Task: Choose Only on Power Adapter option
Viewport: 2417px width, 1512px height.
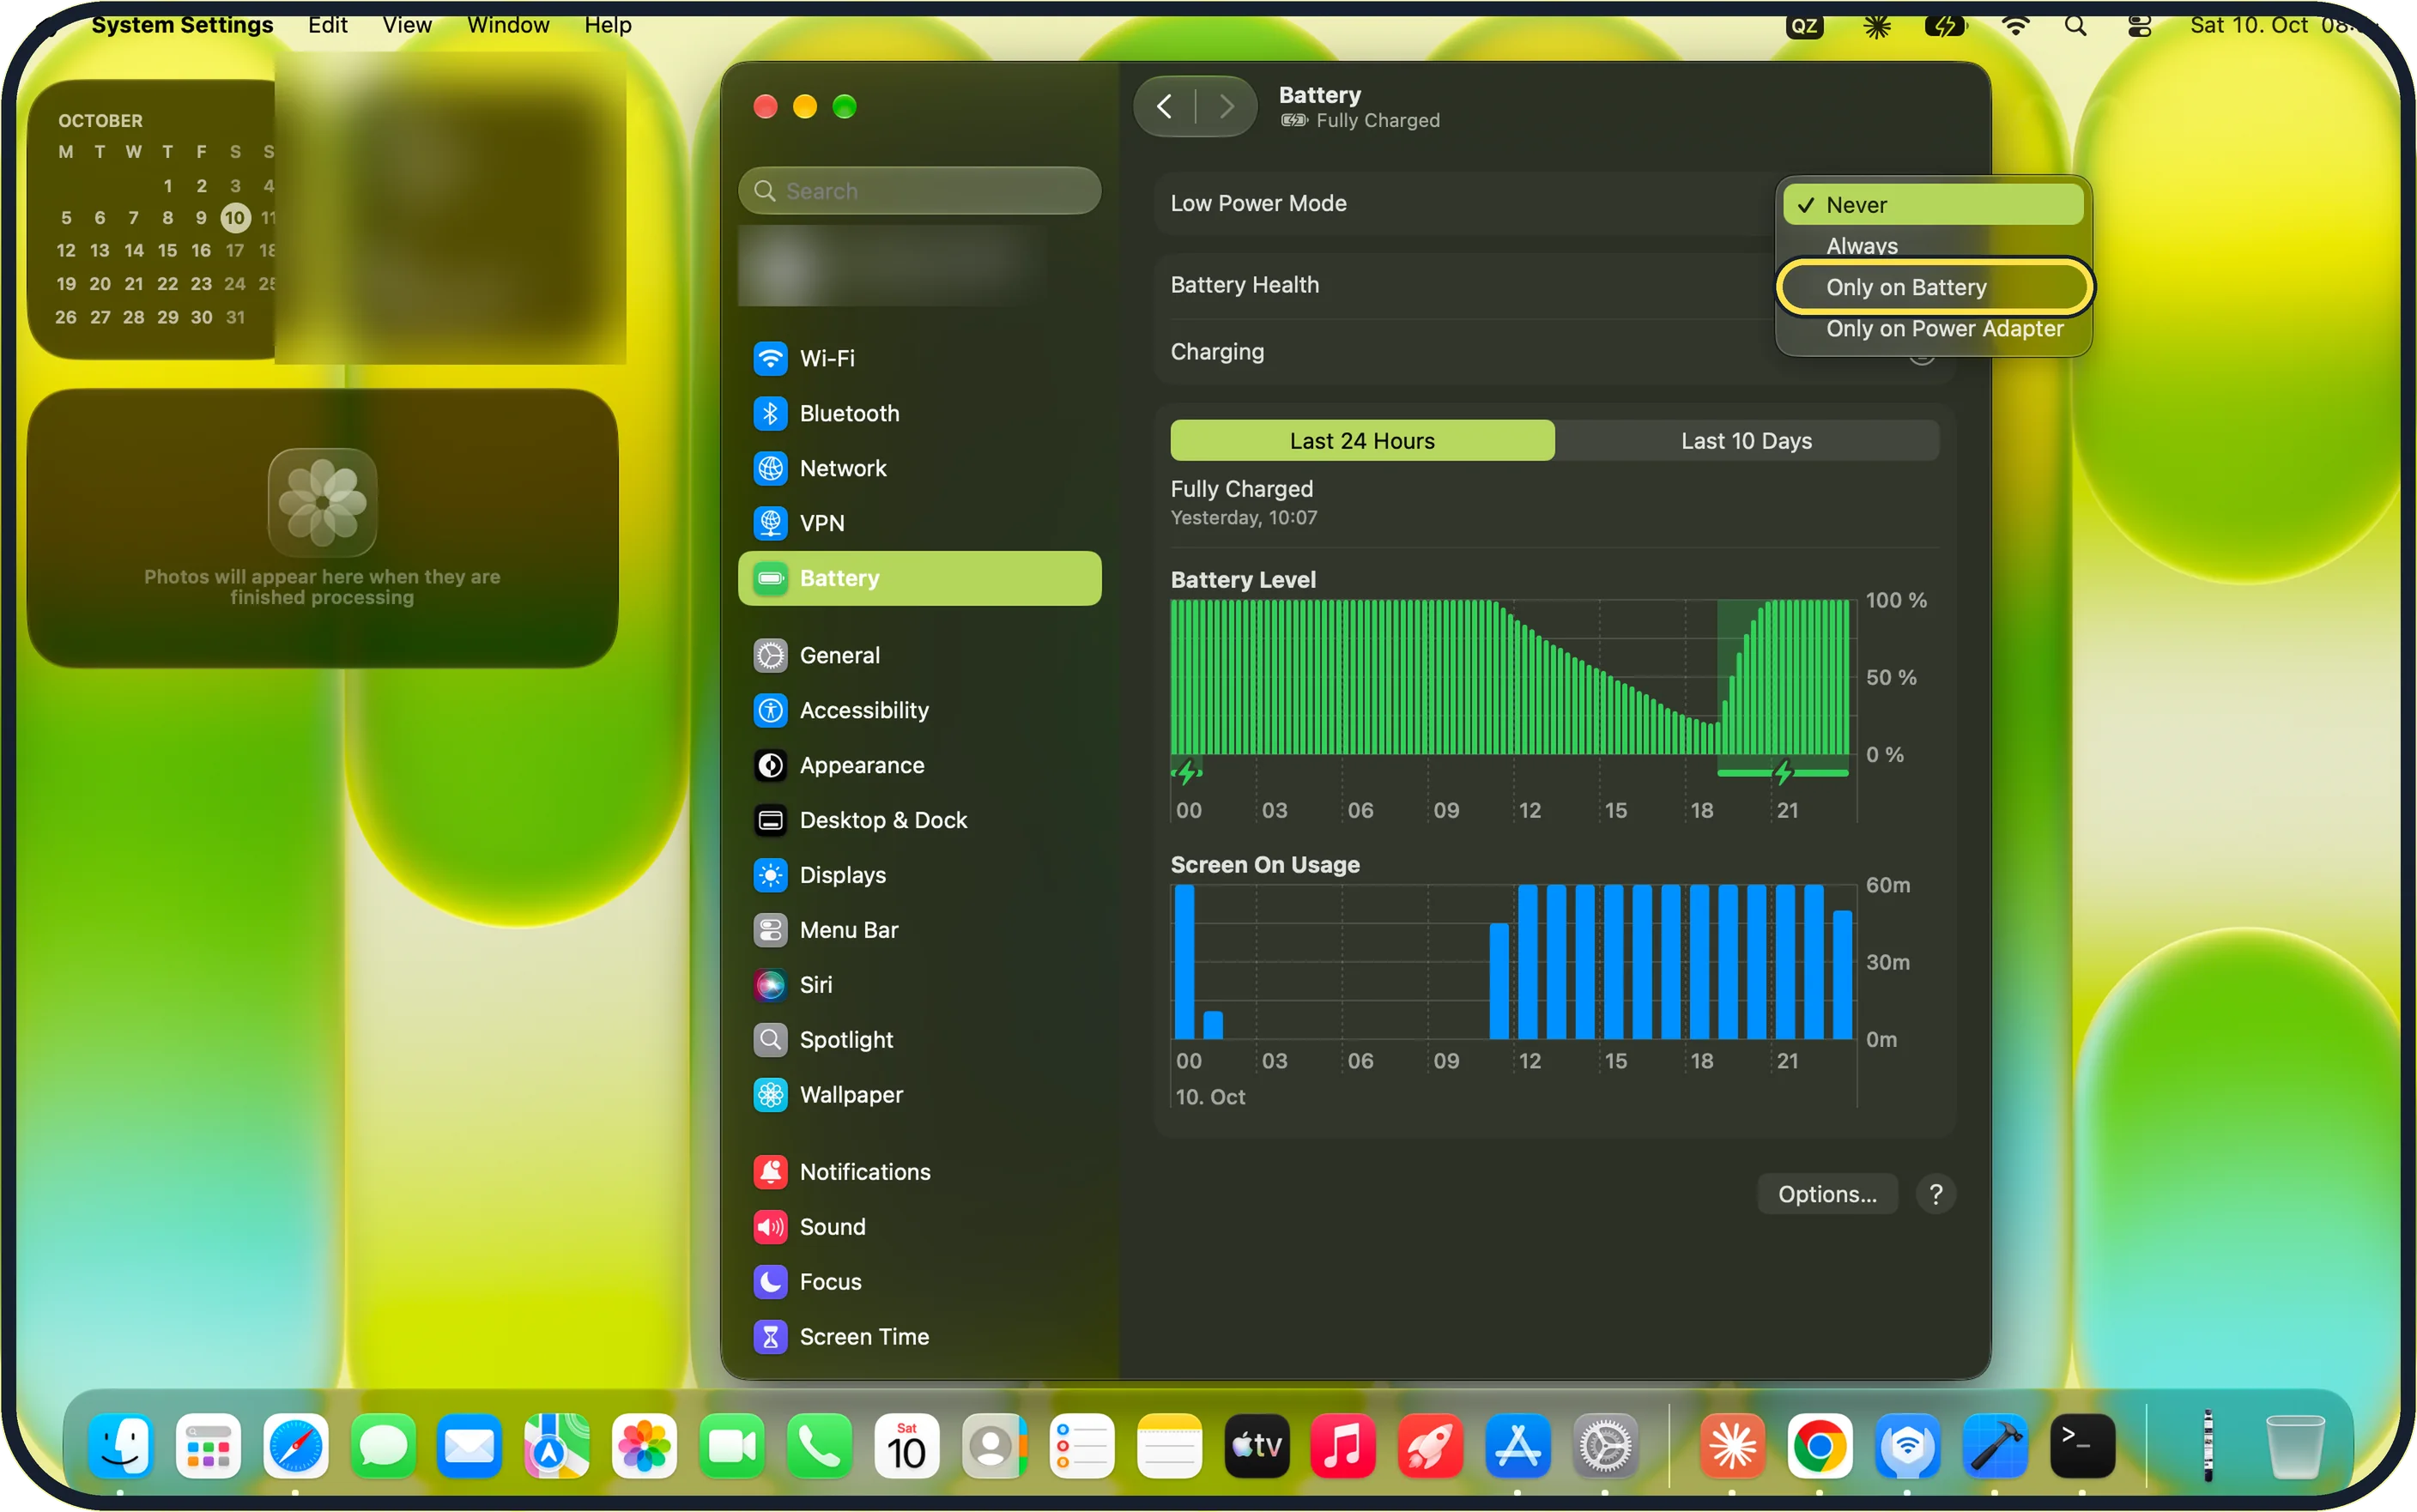Action: point(1932,329)
